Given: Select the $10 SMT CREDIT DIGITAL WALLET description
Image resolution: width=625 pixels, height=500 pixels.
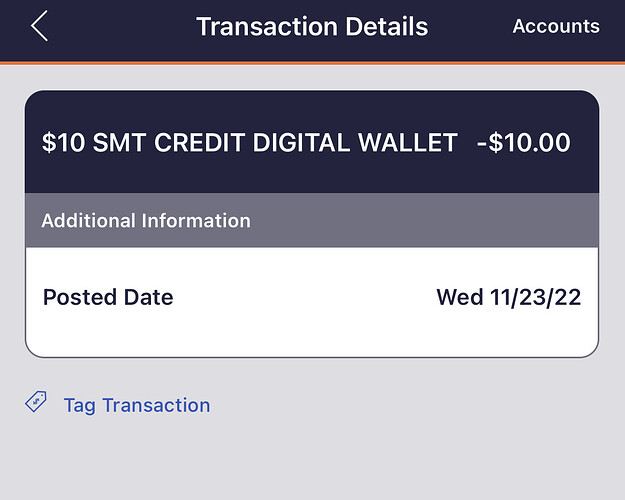Looking at the screenshot, I should [x=249, y=143].
